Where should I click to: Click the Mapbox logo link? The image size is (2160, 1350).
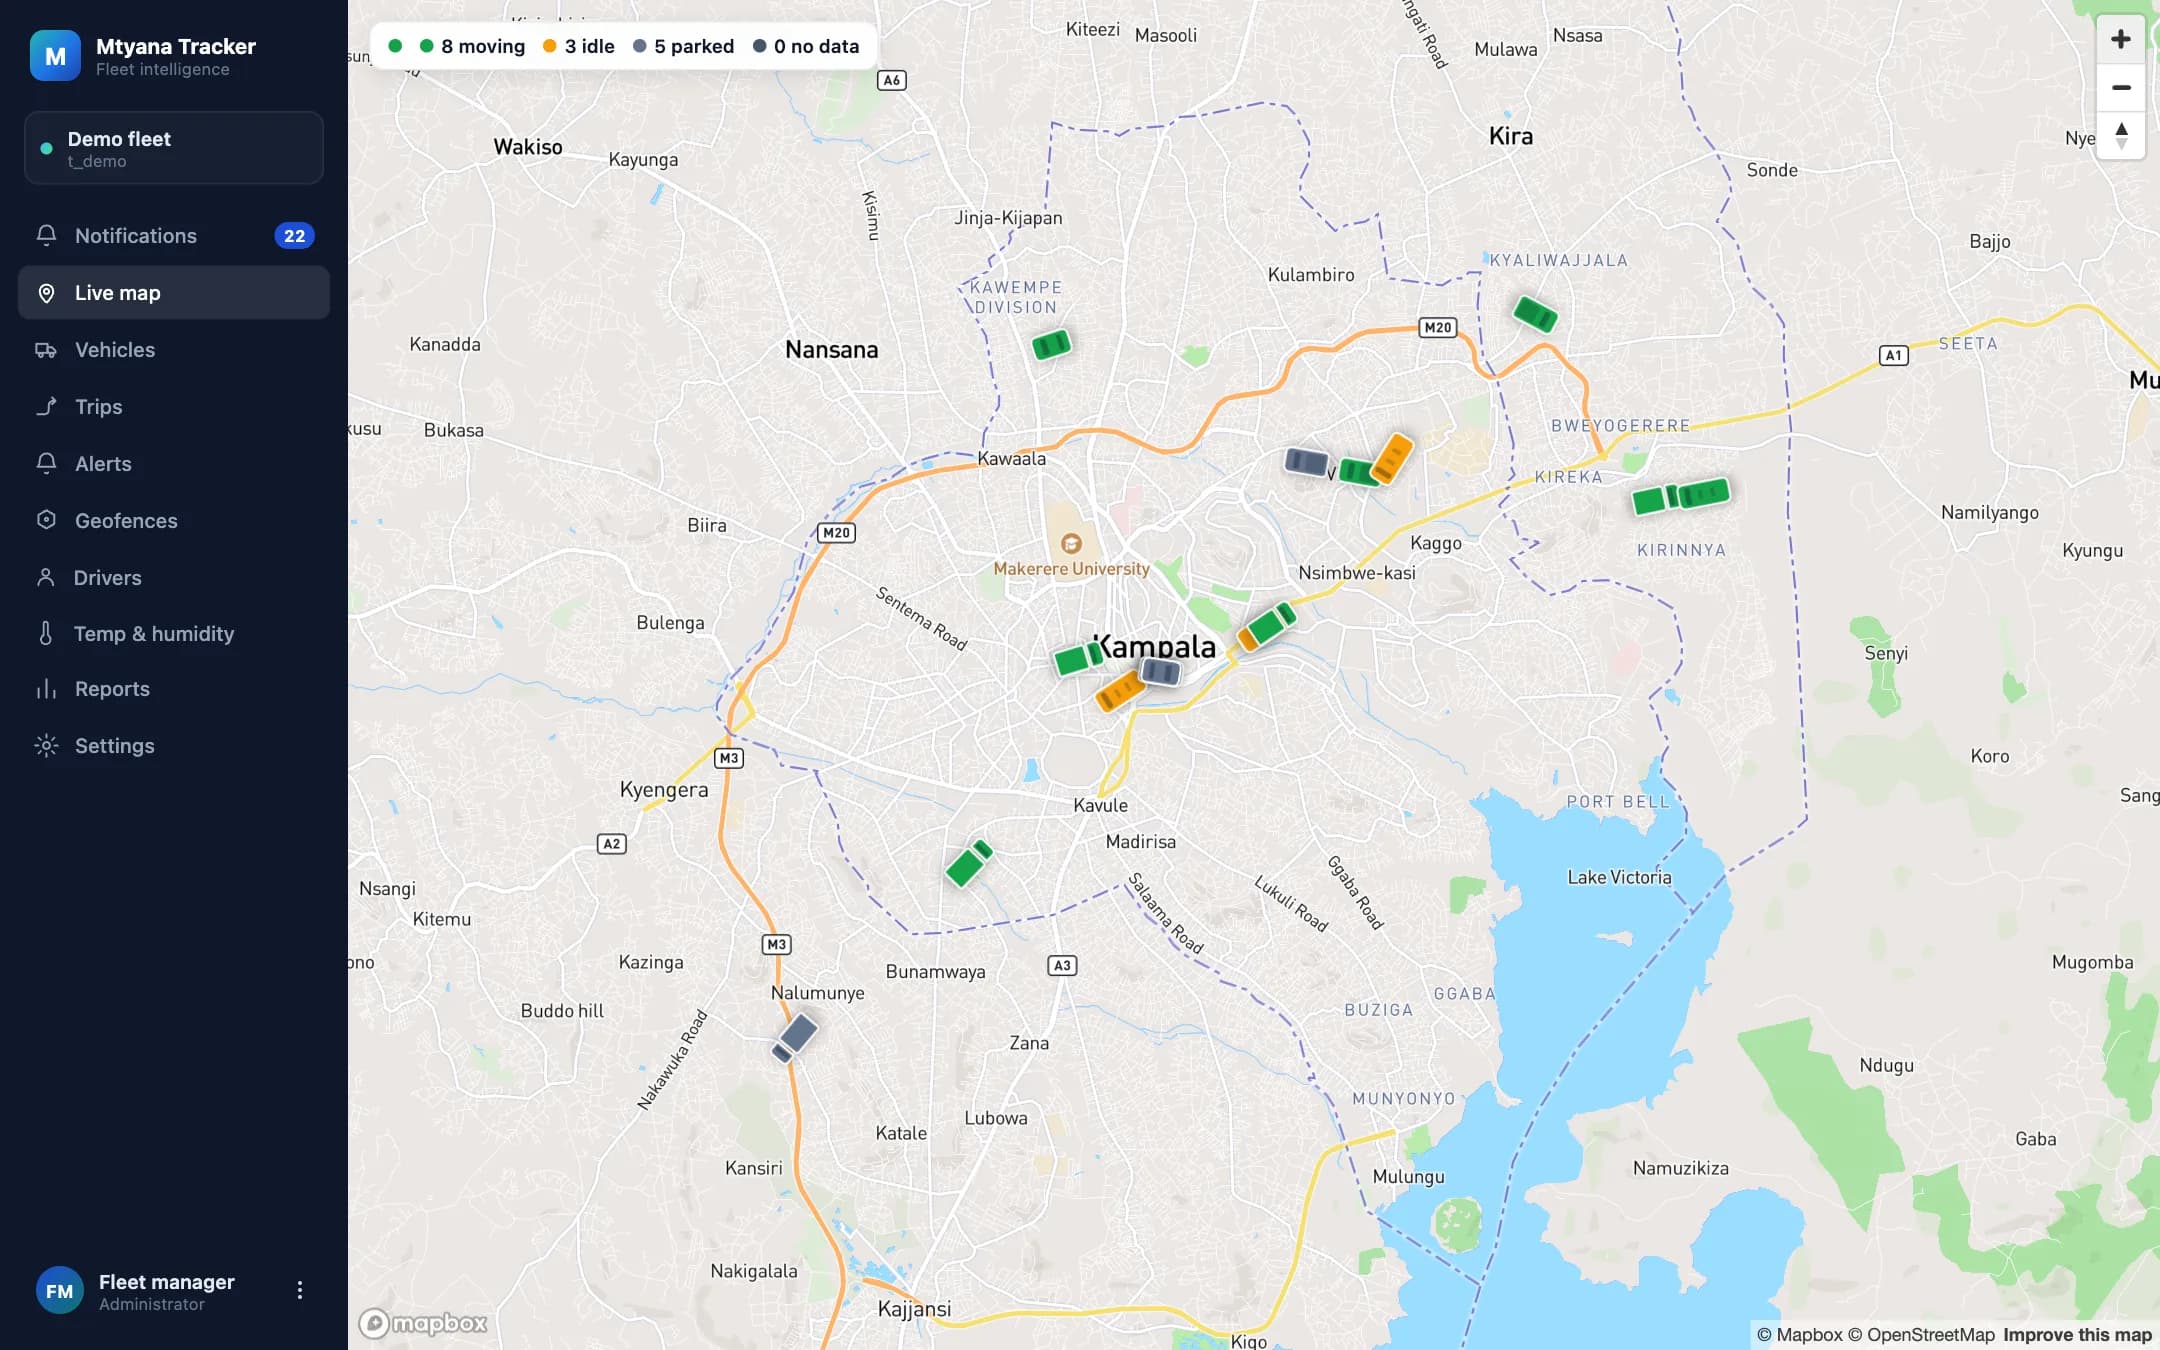[x=423, y=1323]
